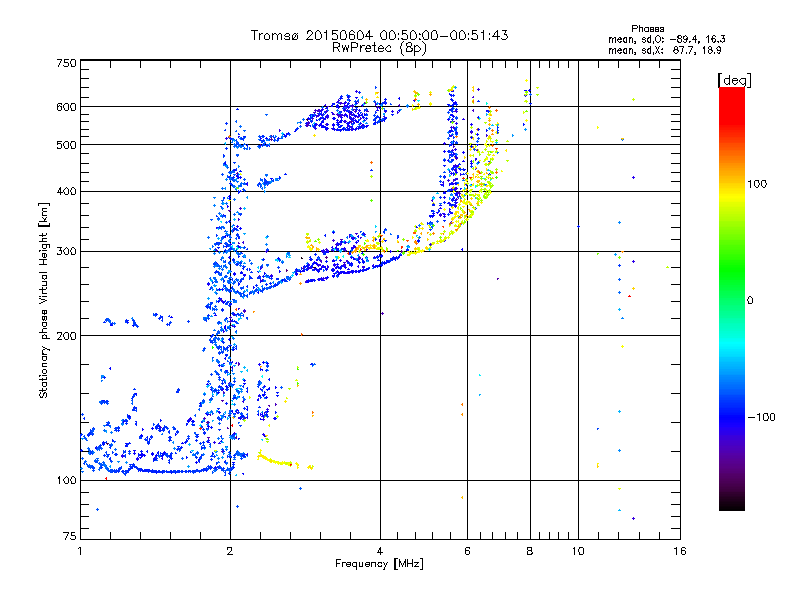Click the y-axis tick "75"
Image resolution: width=800 pixels, height=600 pixels.
pos(70,536)
